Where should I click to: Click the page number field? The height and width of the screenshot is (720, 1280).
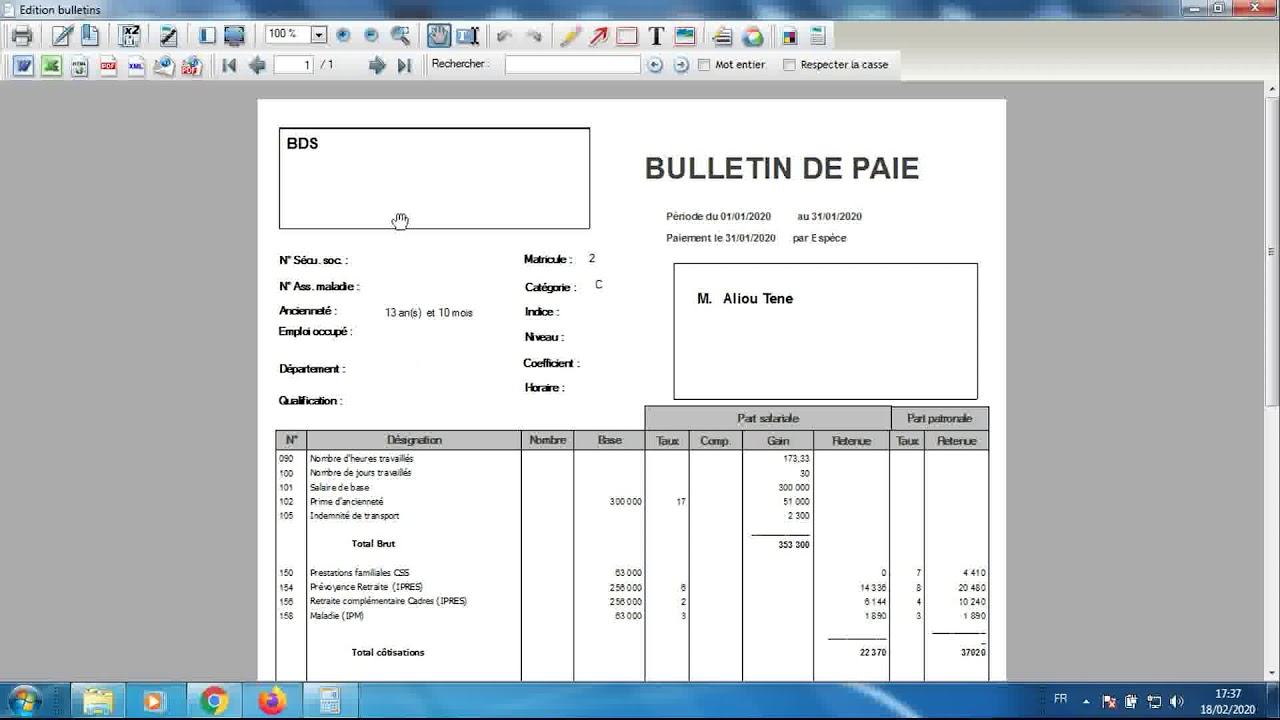293,64
